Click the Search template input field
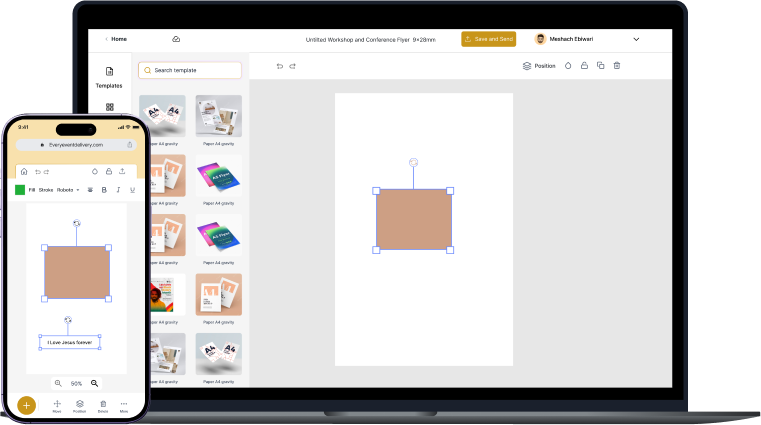 pos(190,70)
